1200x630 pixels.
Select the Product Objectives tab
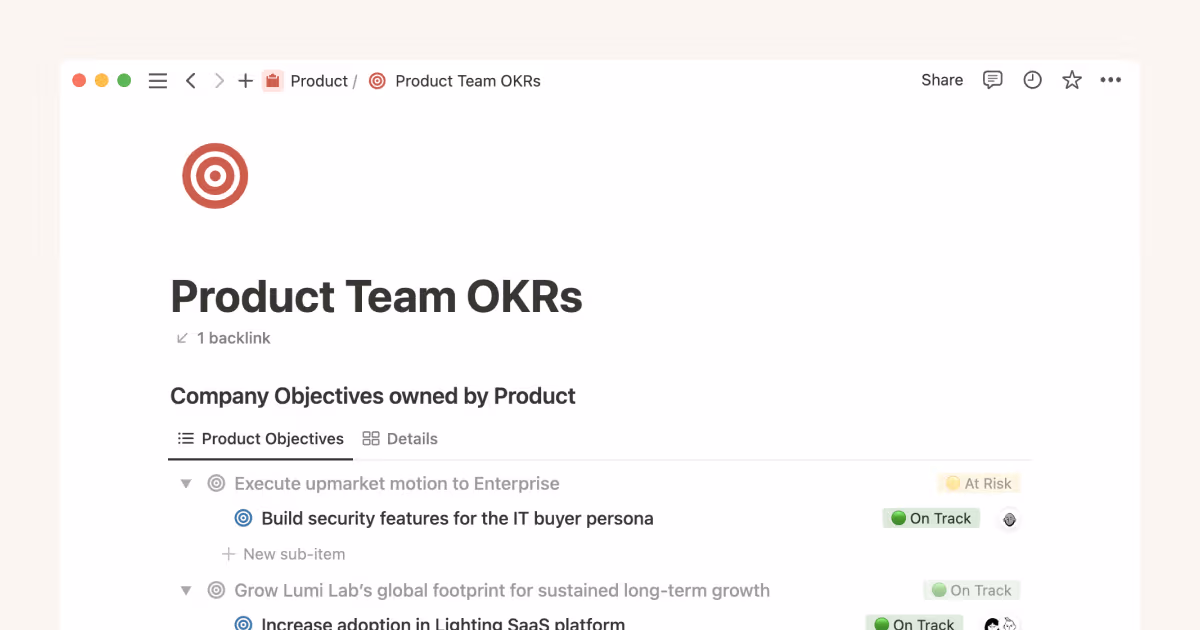260,438
